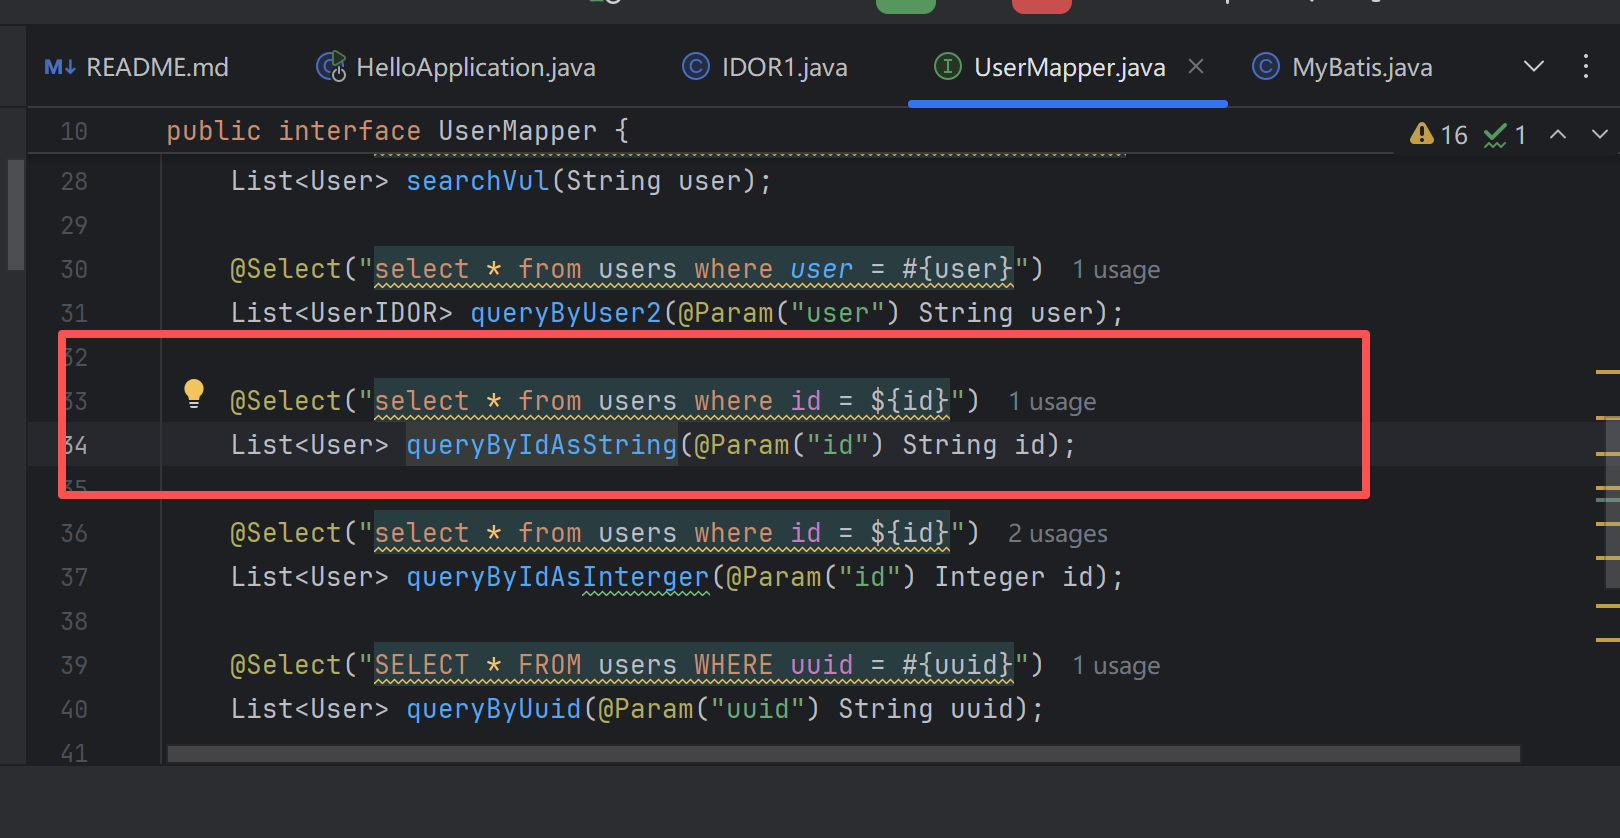The image size is (1620, 838).
Task: Click line number 30 in the gutter
Action: 74,270
